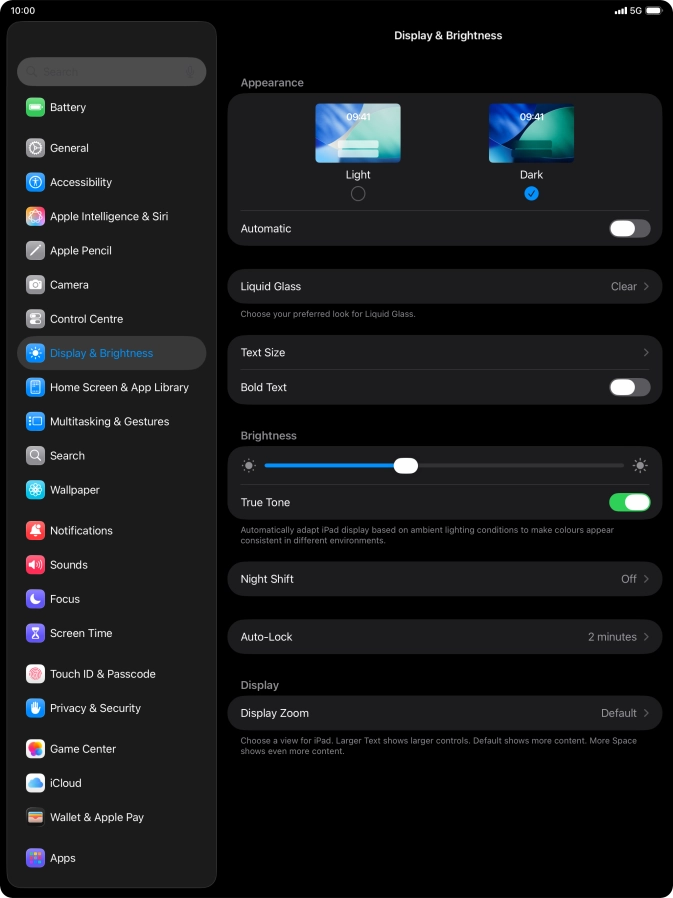
Task: Open Display Zoom Default setting
Action: click(445, 713)
